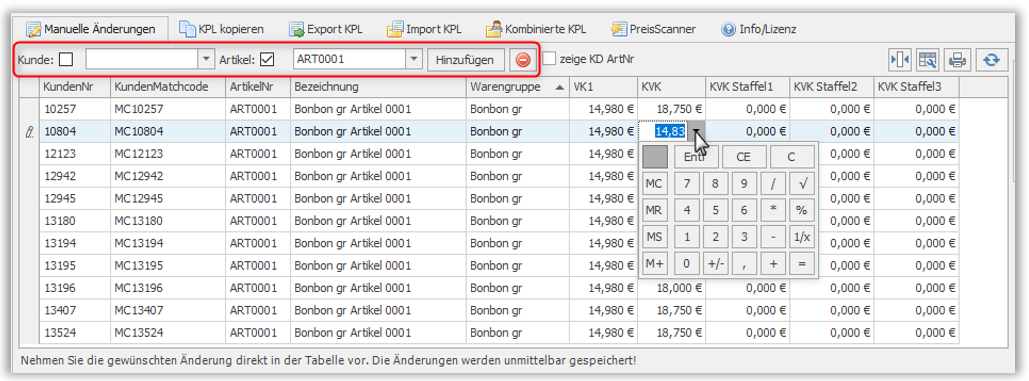The image size is (1029, 381).
Task: Click calculator MR memory recall button
Action: [654, 211]
